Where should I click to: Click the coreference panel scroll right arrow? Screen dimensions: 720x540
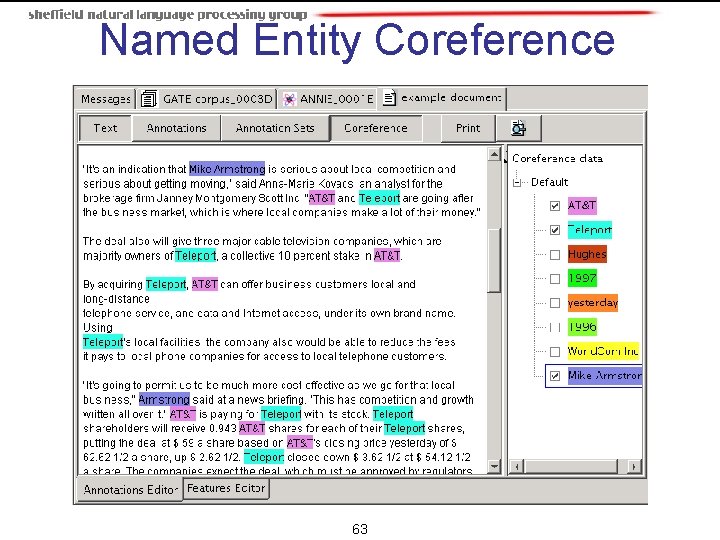tap(634, 467)
